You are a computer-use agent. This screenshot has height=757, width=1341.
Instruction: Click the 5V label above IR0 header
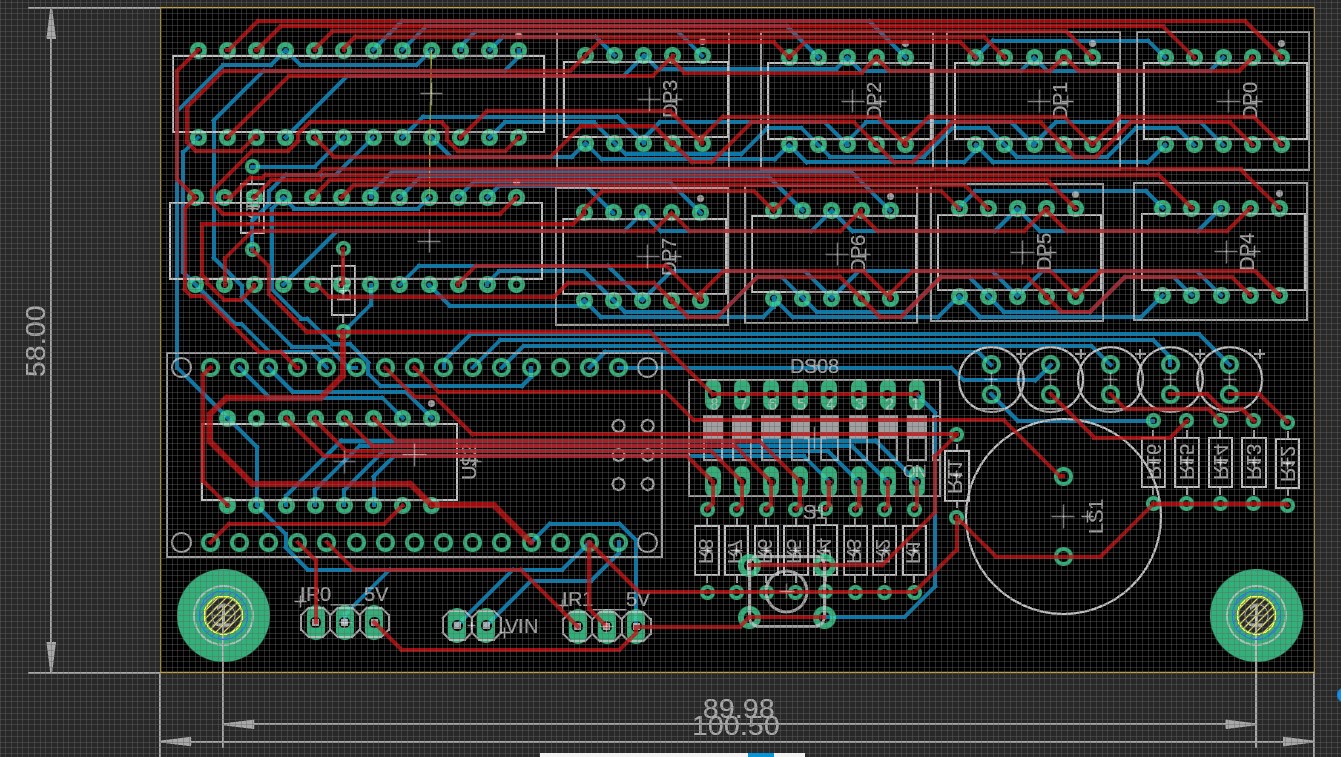375,595
